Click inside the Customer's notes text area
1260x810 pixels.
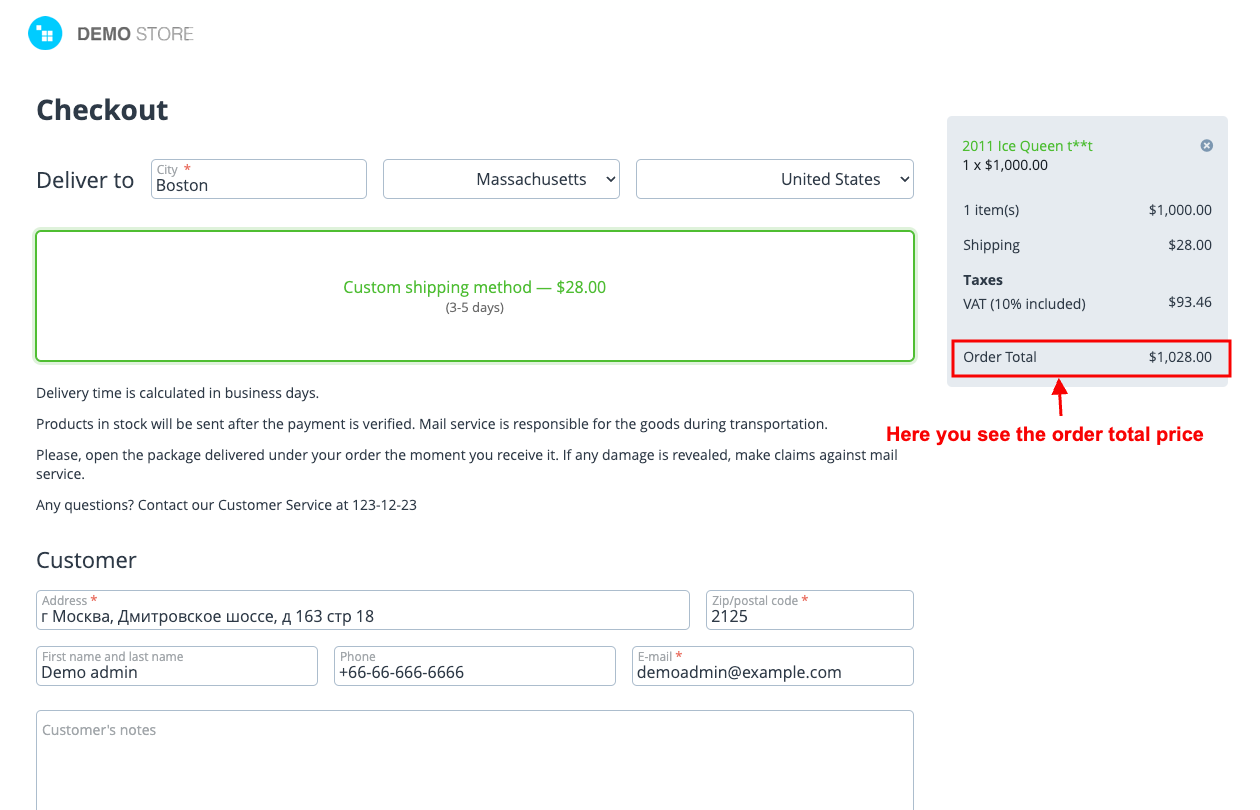coord(474,765)
